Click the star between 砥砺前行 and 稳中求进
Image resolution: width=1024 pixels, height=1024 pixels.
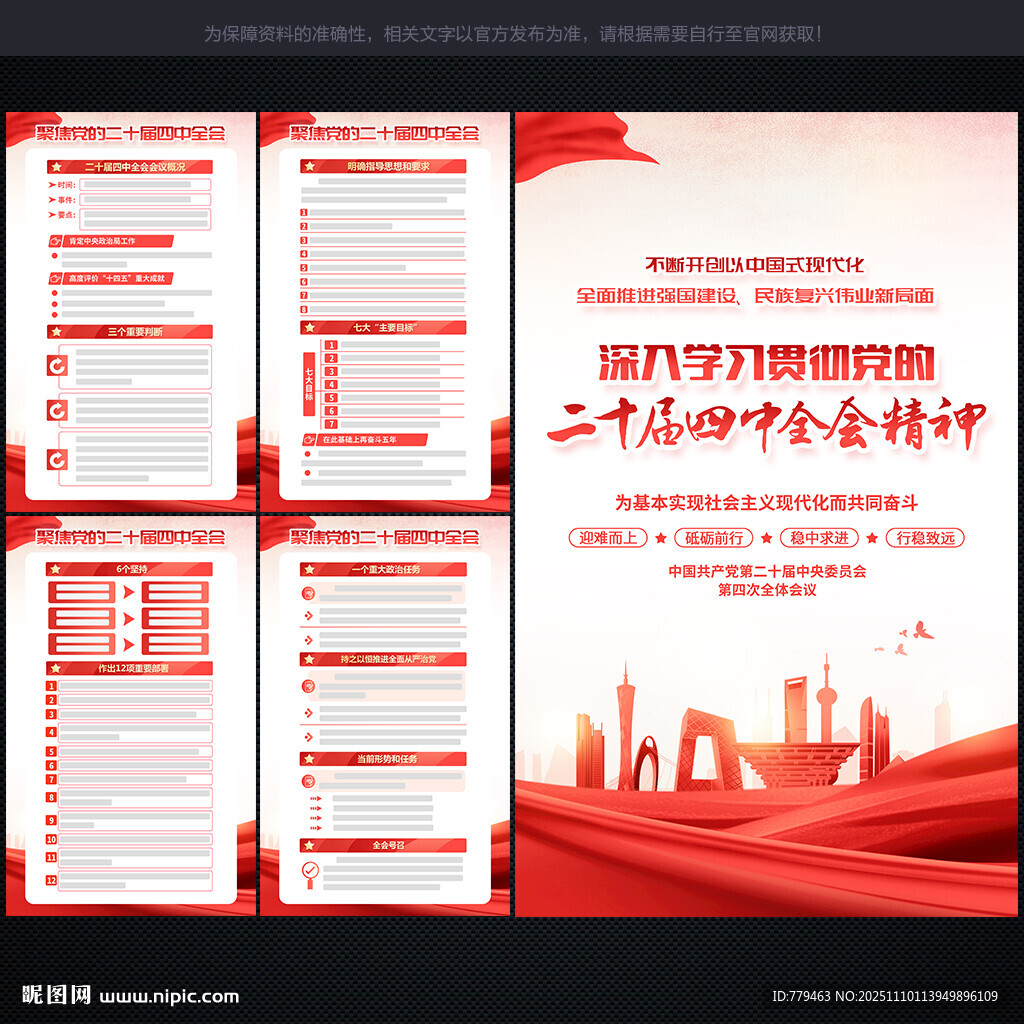(x=767, y=538)
